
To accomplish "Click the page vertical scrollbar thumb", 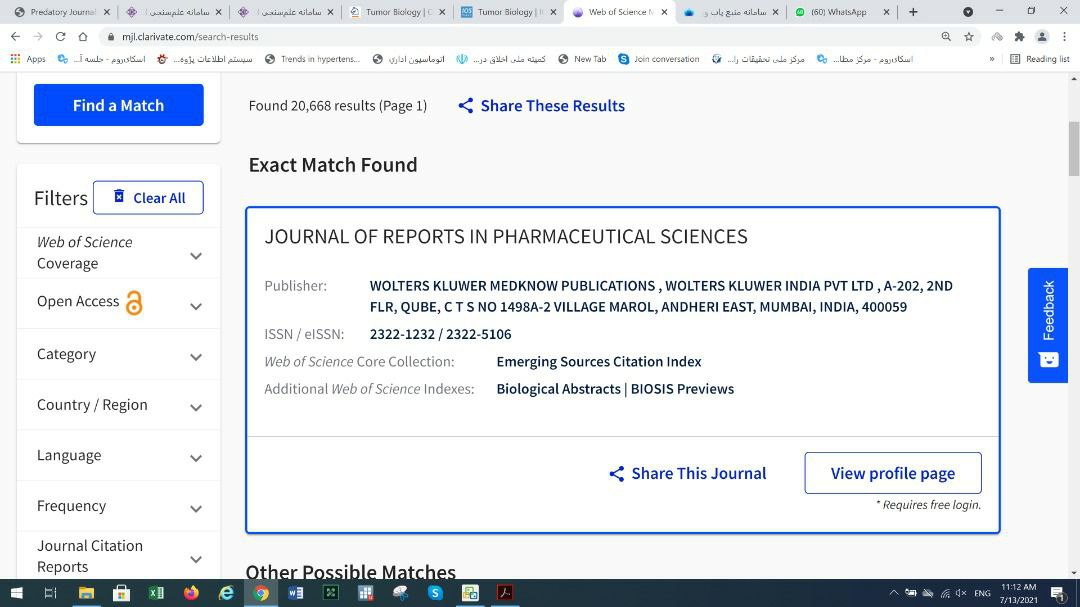I will tap(1074, 148).
